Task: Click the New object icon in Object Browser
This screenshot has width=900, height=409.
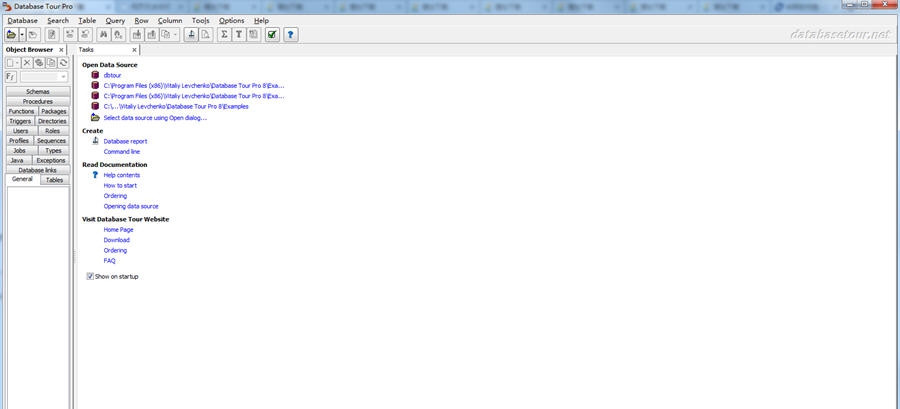Action: tap(10, 63)
